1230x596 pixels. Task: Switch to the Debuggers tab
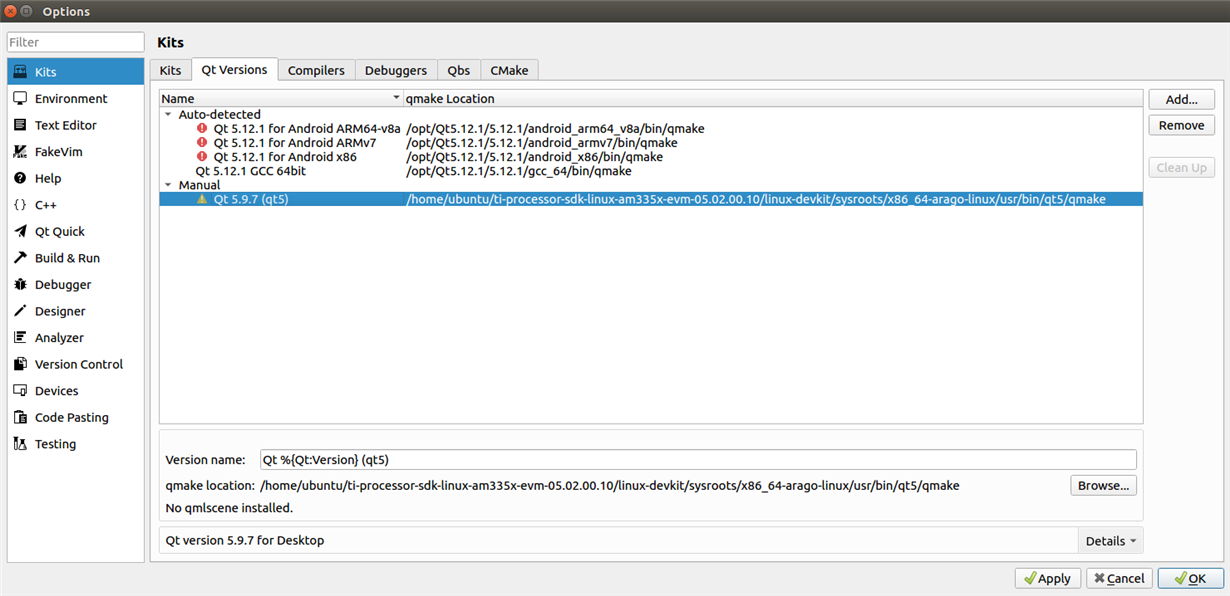(396, 70)
